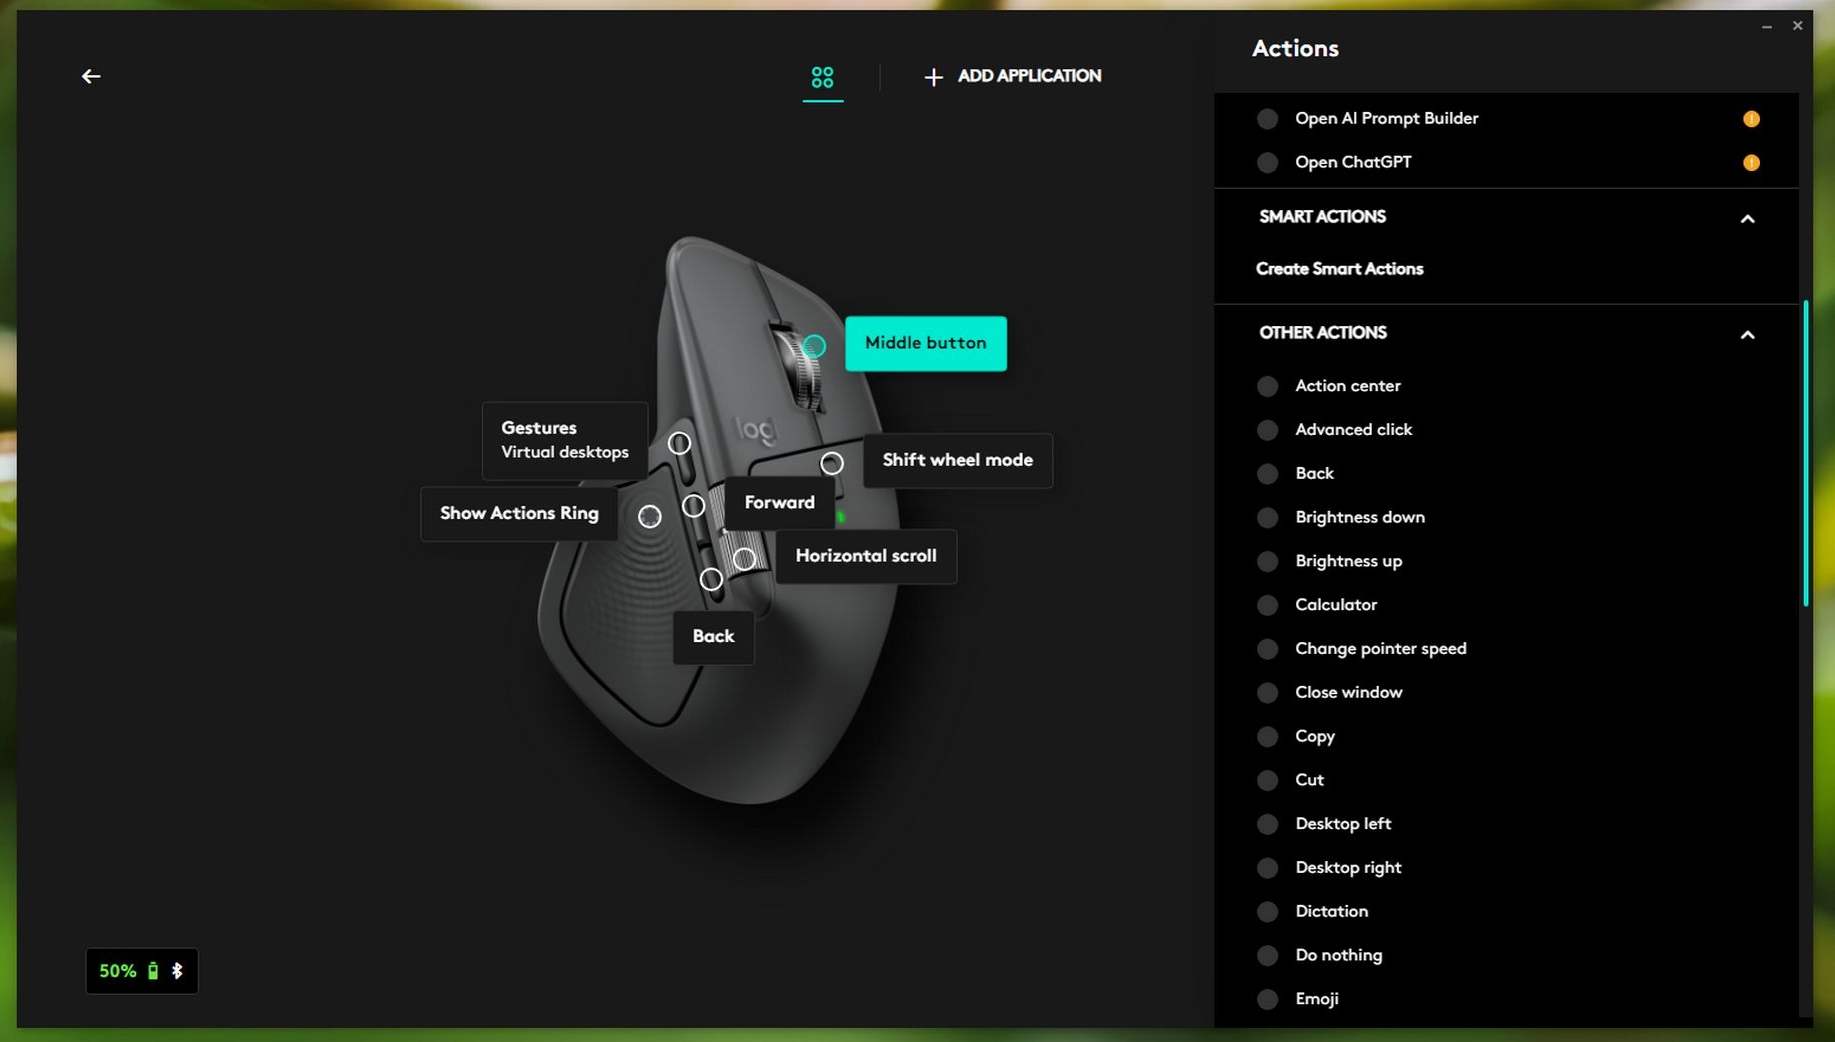
Task: Click the warning badge beside Open ChatGPT
Action: [1750, 163]
